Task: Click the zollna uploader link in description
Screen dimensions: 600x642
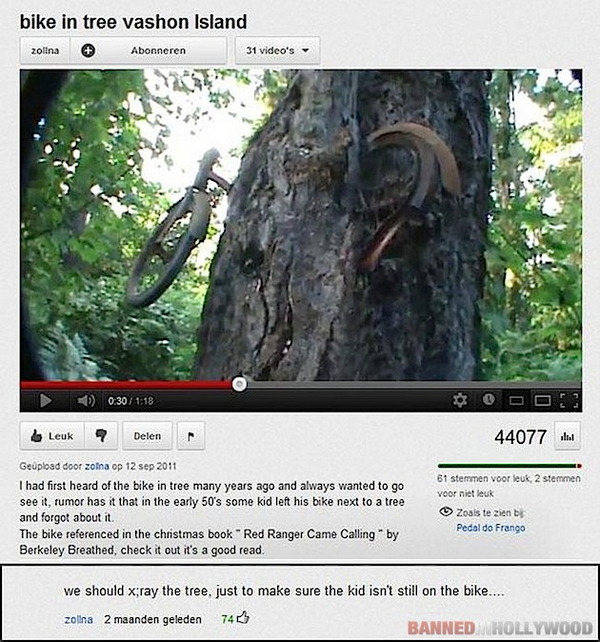Action: pyautogui.click(x=97, y=466)
